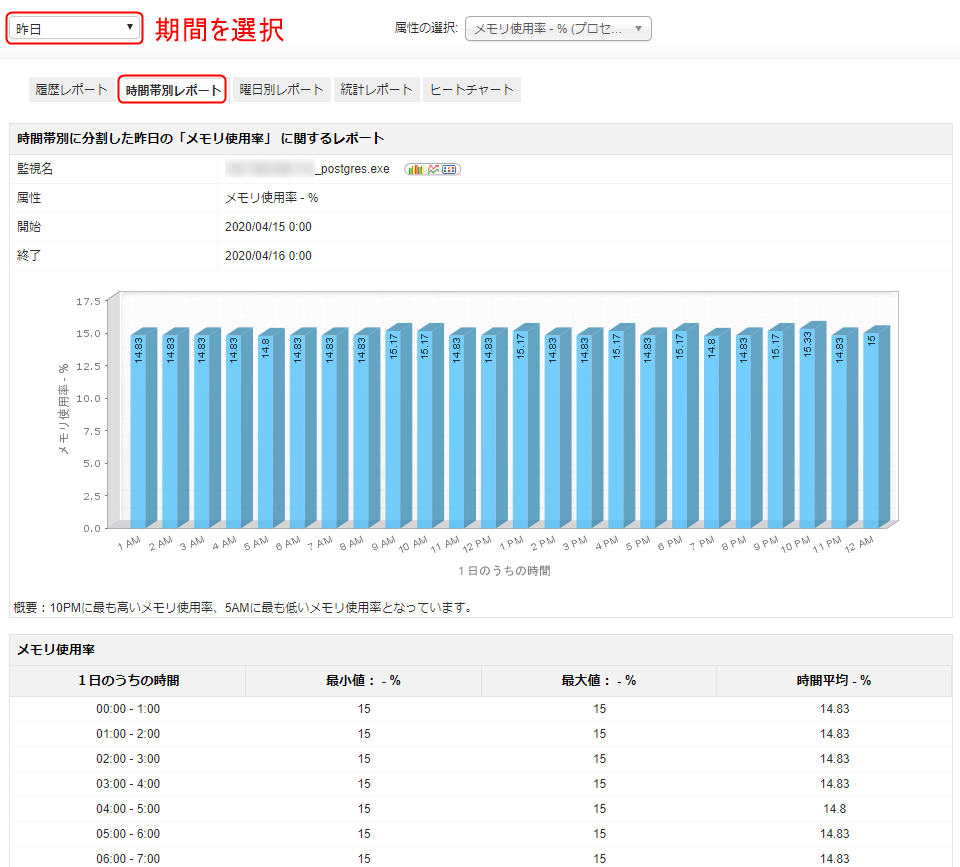
Task: Click the 最大値 column header
Action: click(x=598, y=681)
